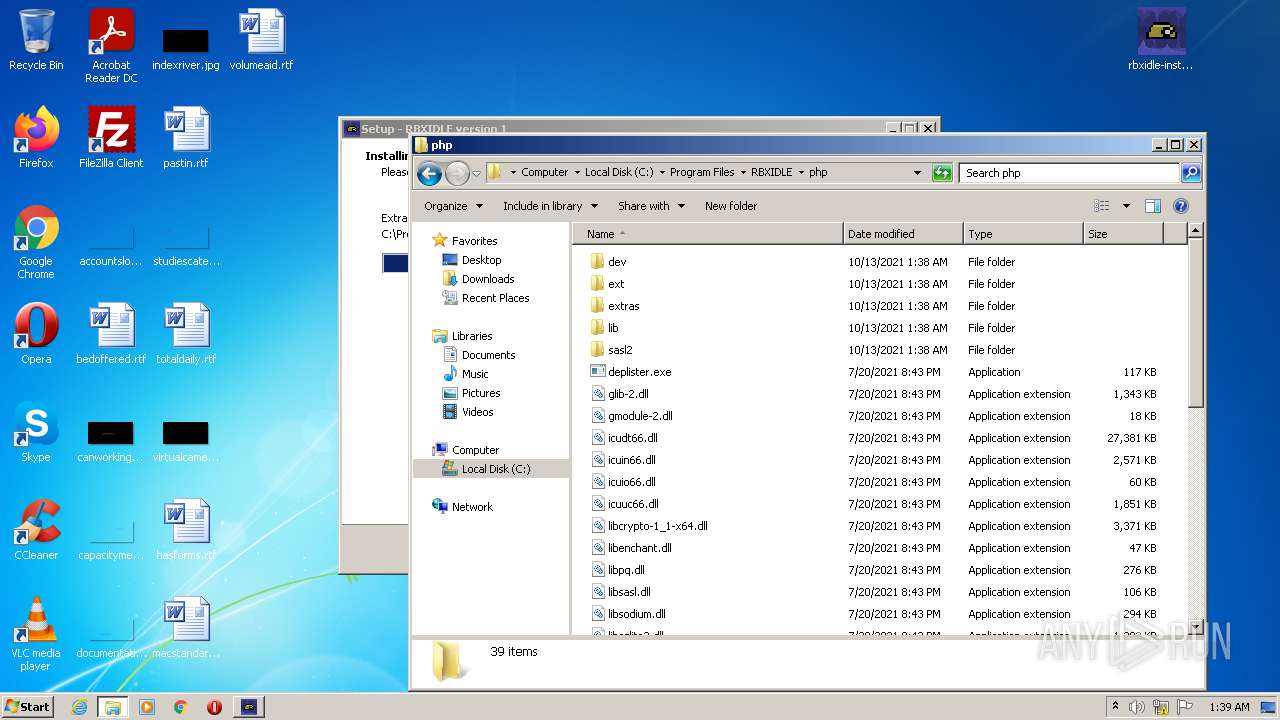Sort files by Size column
The width and height of the screenshot is (1280, 720).
click(1124, 234)
